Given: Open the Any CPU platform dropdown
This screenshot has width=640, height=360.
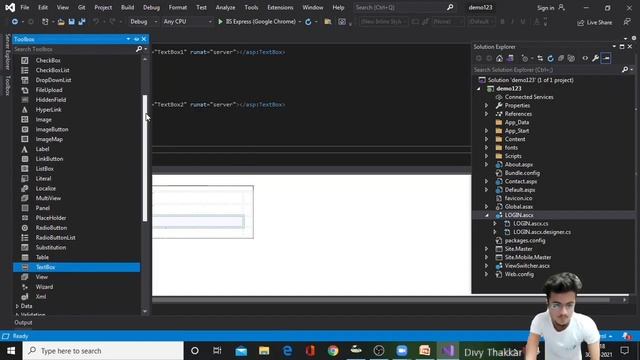Looking at the screenshot, I should (187, 22).
